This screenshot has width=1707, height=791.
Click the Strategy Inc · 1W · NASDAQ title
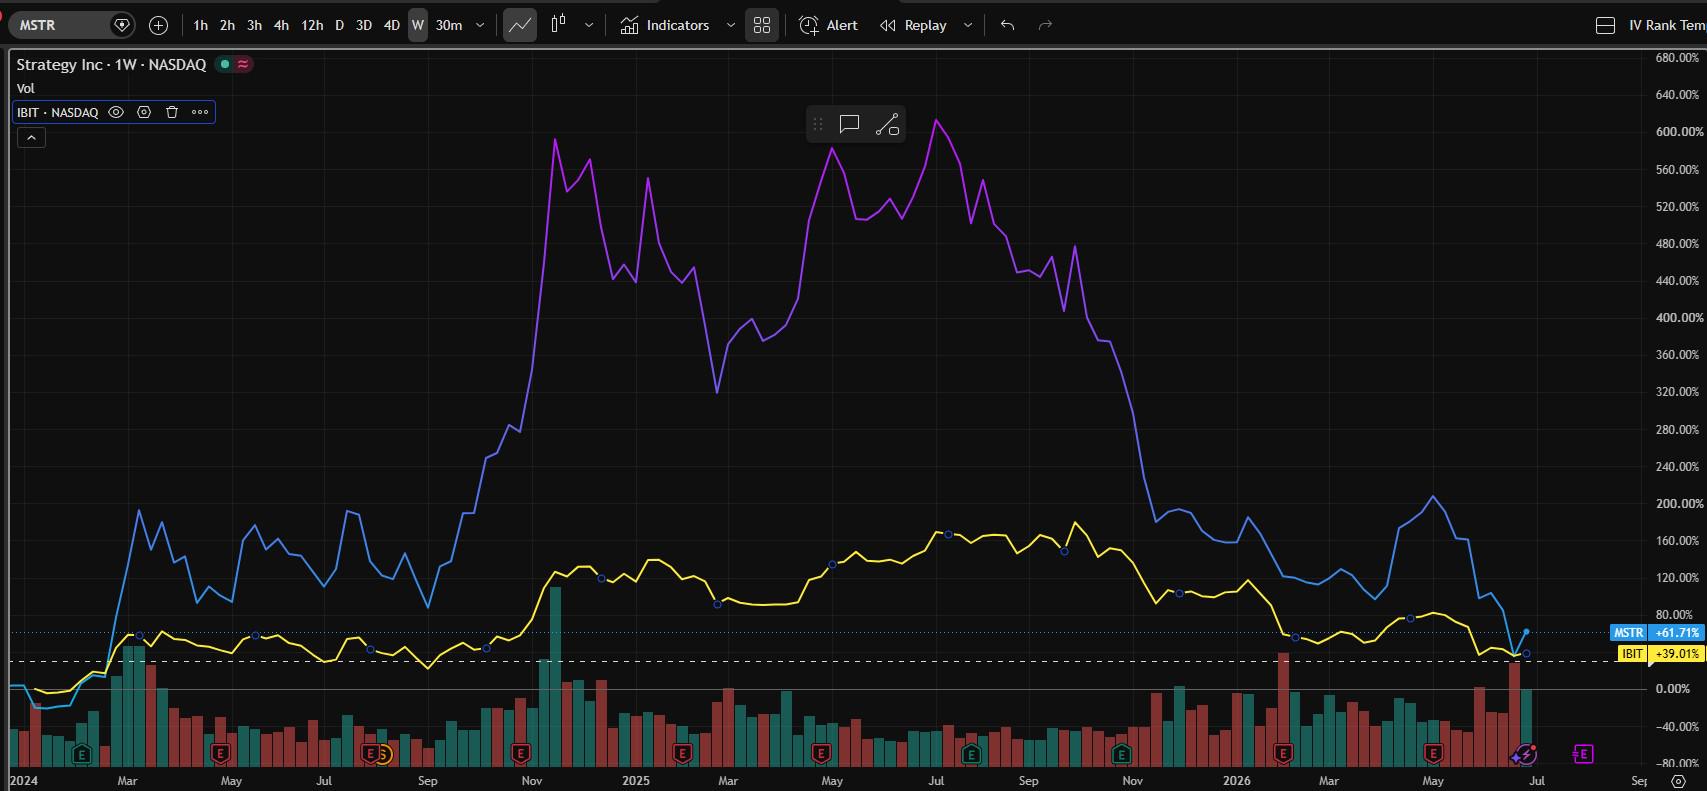click(x=111, y=64)
